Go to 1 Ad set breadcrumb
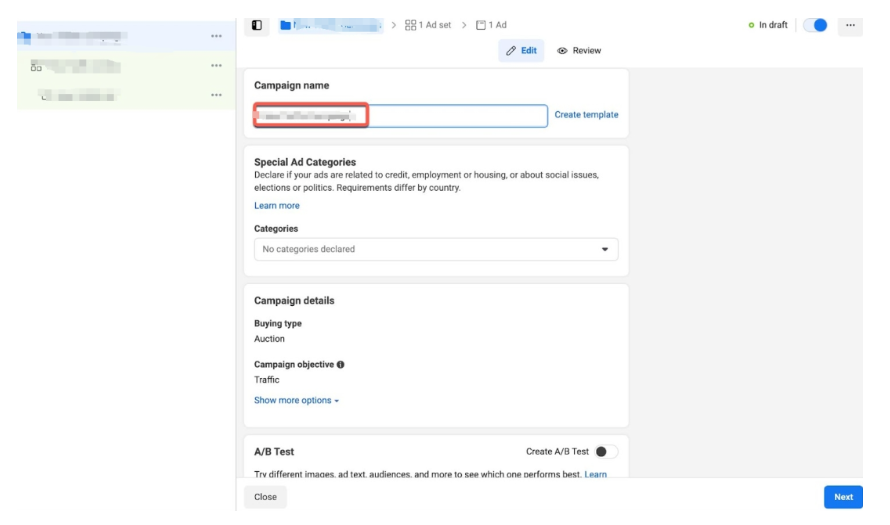This screenshot has width=890, height=525. (428, 25)
